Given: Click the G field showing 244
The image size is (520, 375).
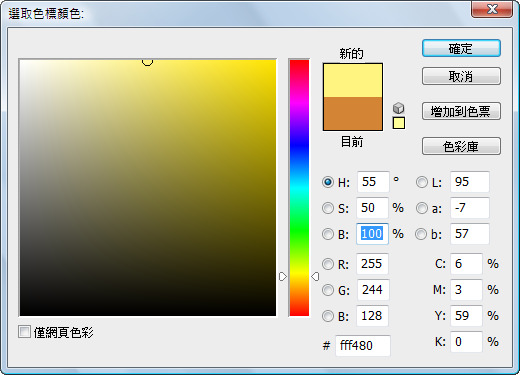Looking at the screenshot, I should pos(373,290).
